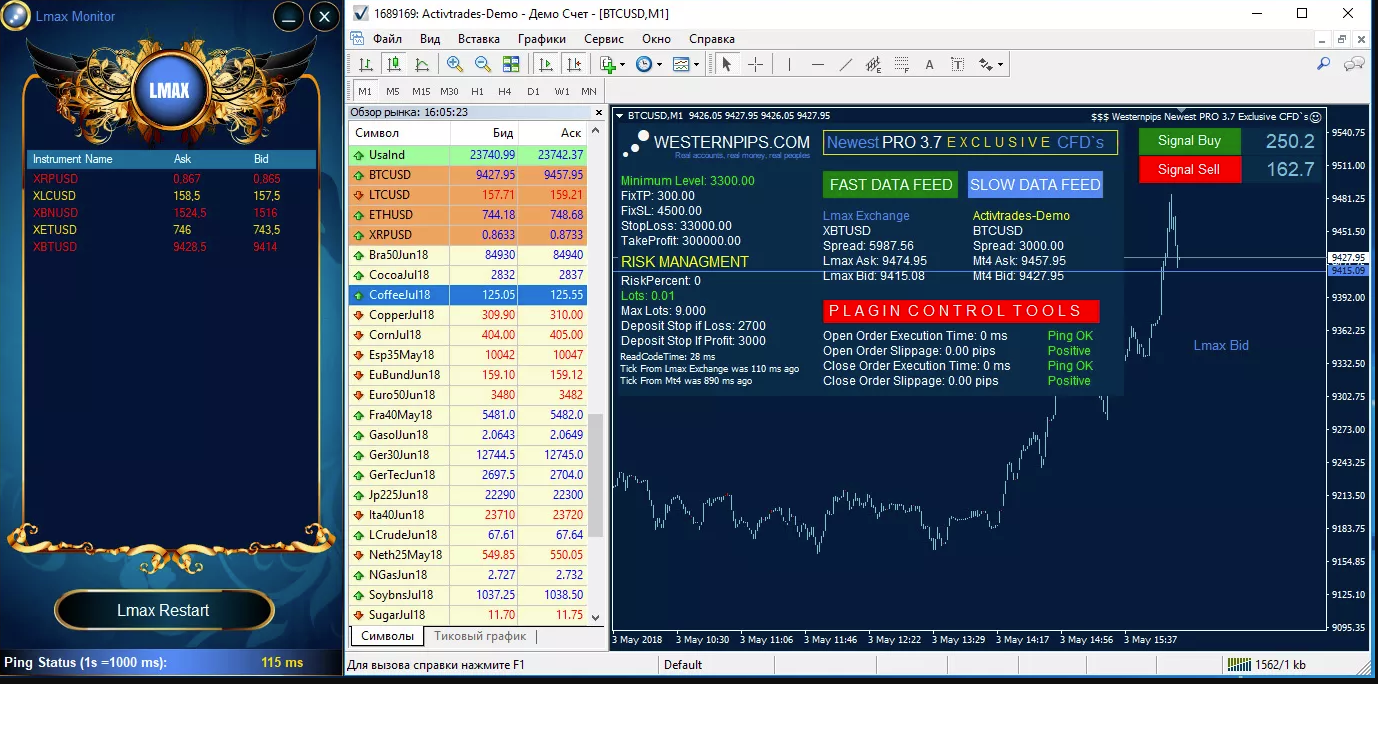Close the Обзор рынка panel
This screenshot has height=745, width=1378.
[x=599, y=113]
